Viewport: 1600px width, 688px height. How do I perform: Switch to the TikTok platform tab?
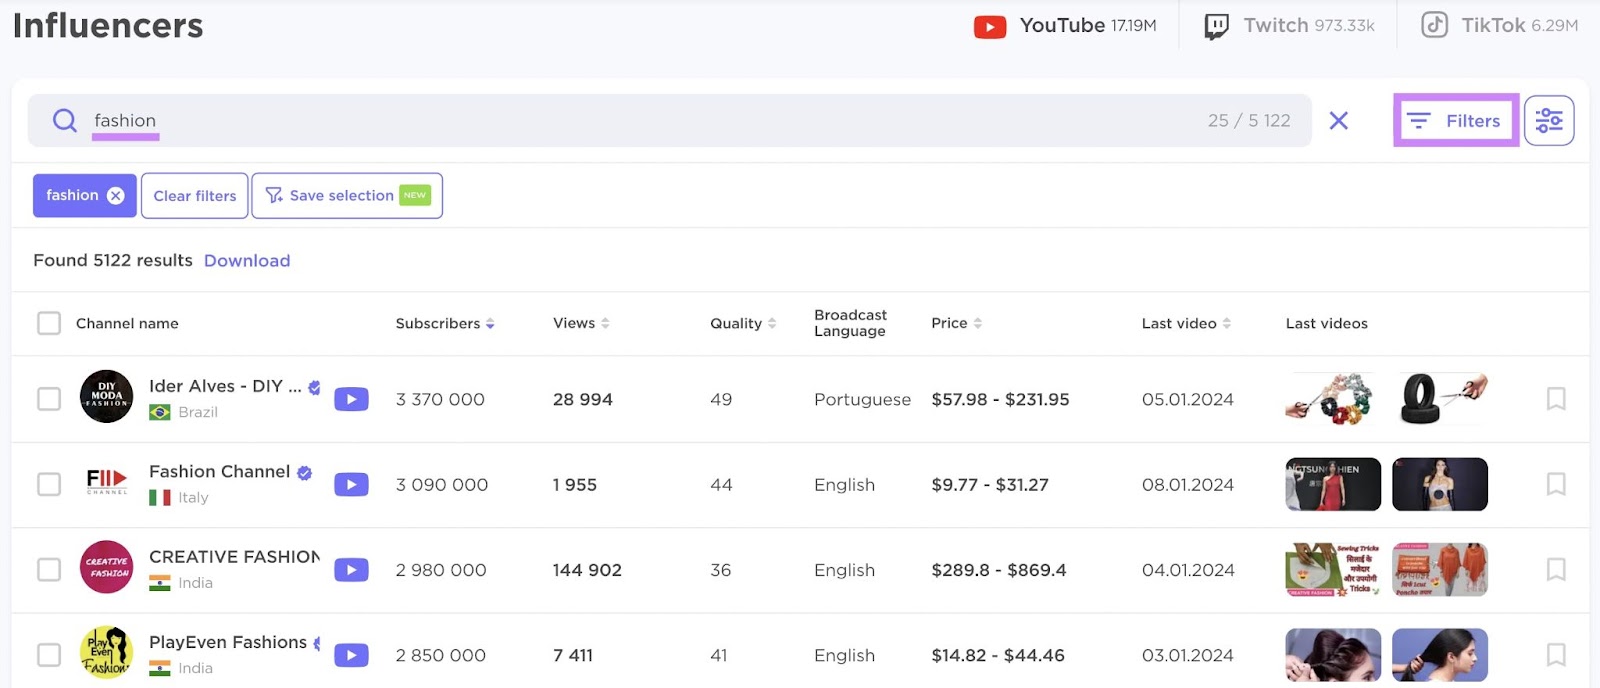1499,26
